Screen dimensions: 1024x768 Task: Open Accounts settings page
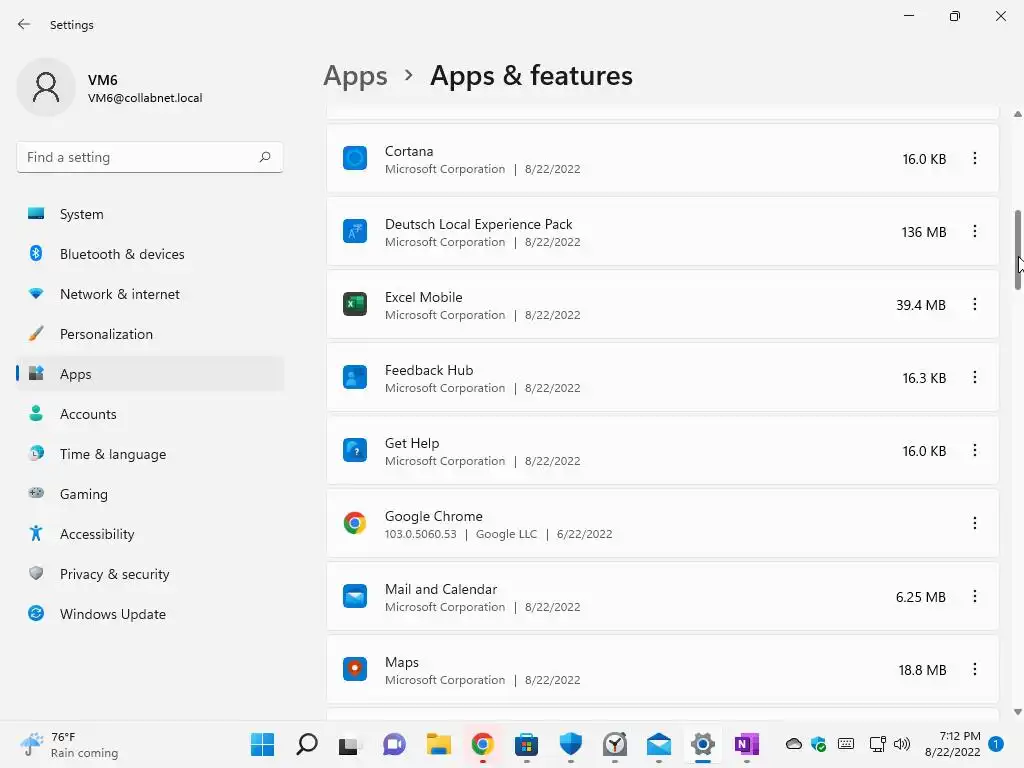(150, 414)
